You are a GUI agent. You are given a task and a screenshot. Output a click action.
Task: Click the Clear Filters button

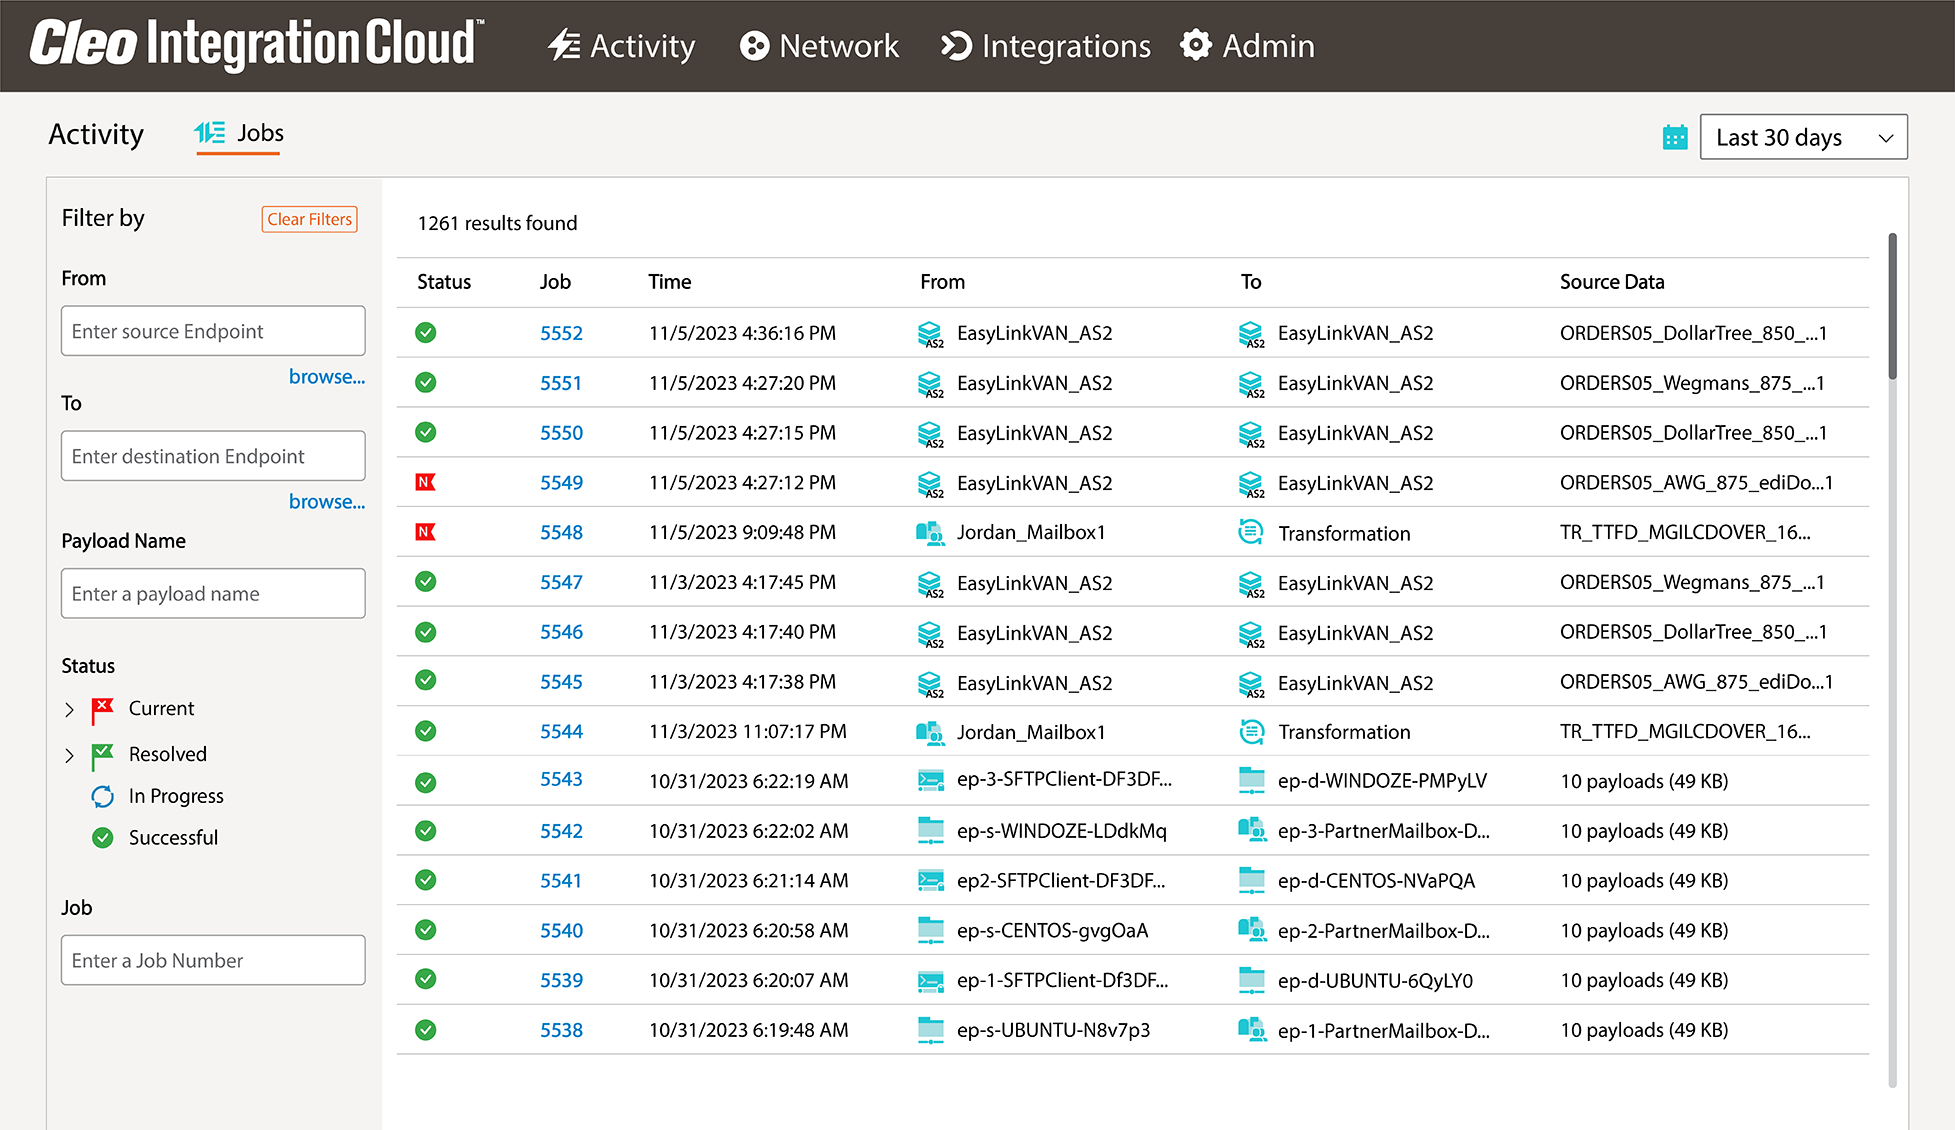click(x=309, y=219)
